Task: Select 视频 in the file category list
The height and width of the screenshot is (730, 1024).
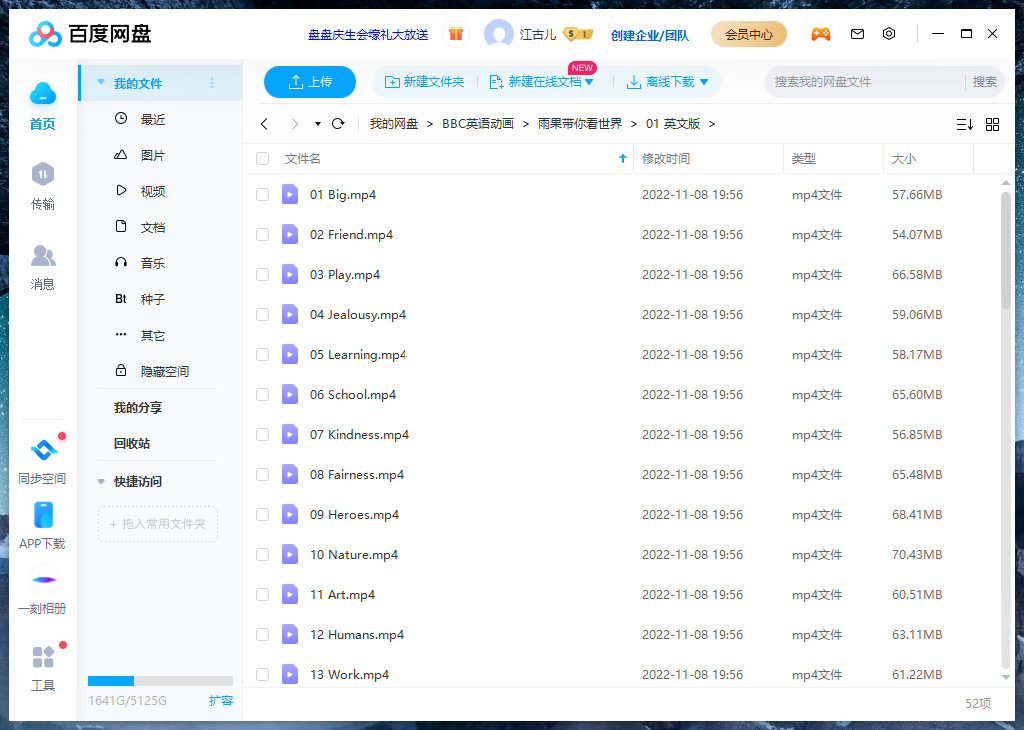Action: pos(152,192)
